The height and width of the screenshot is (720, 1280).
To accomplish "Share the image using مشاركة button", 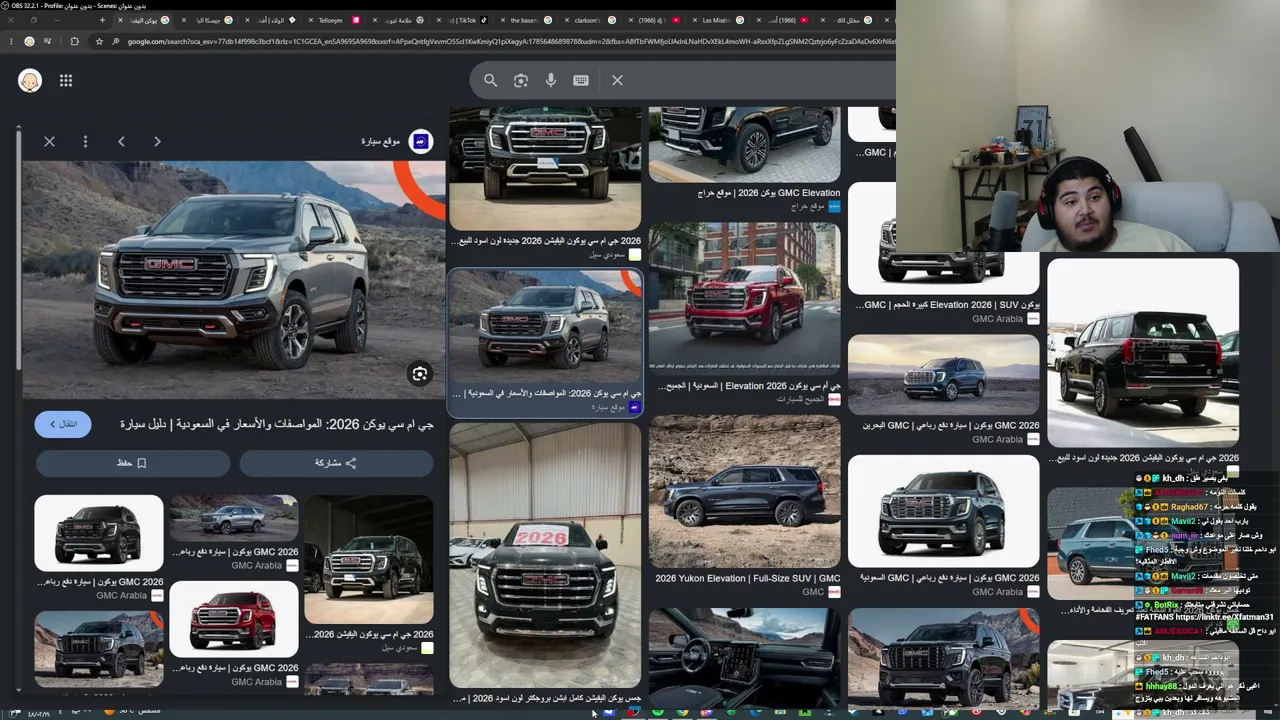I will tap(336, 463).
